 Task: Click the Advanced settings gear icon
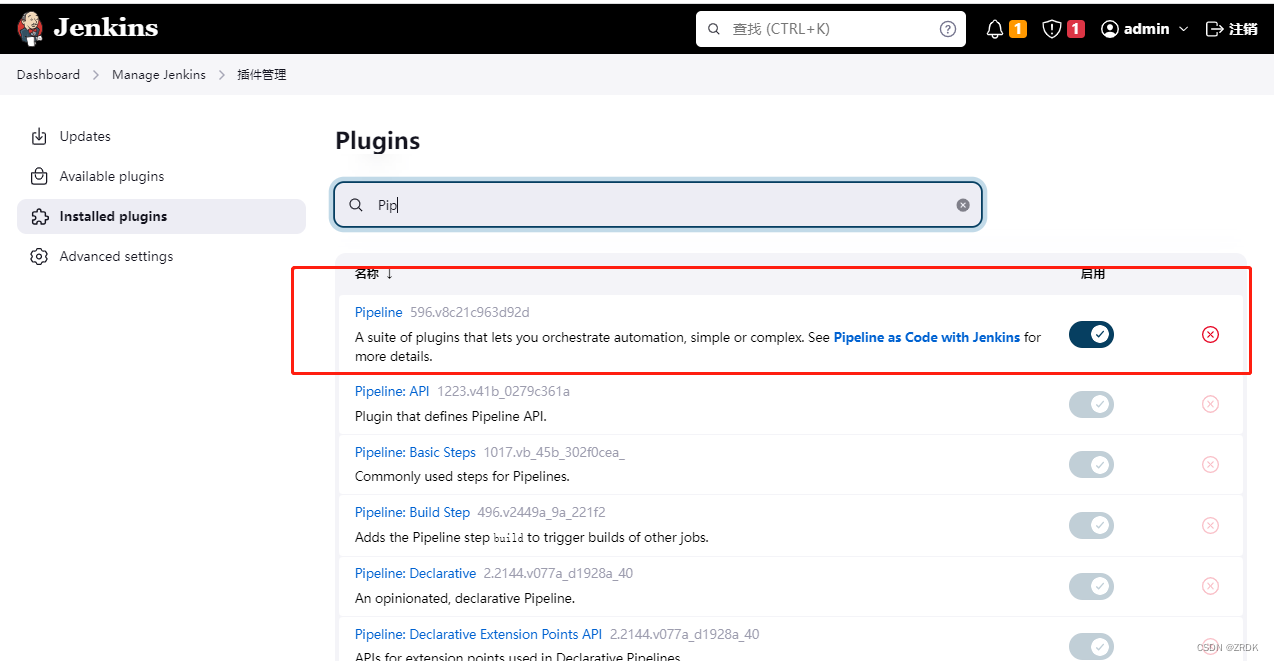tap(39, 256)
